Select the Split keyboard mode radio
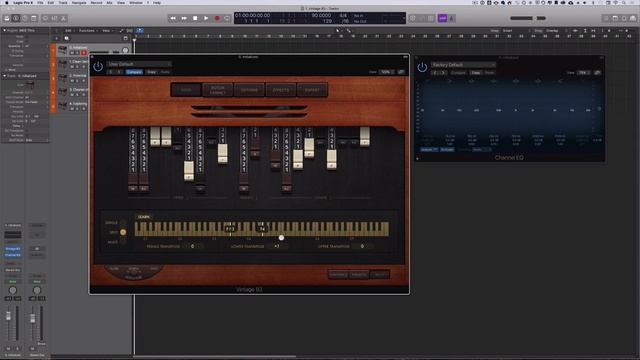 [123, 232]
